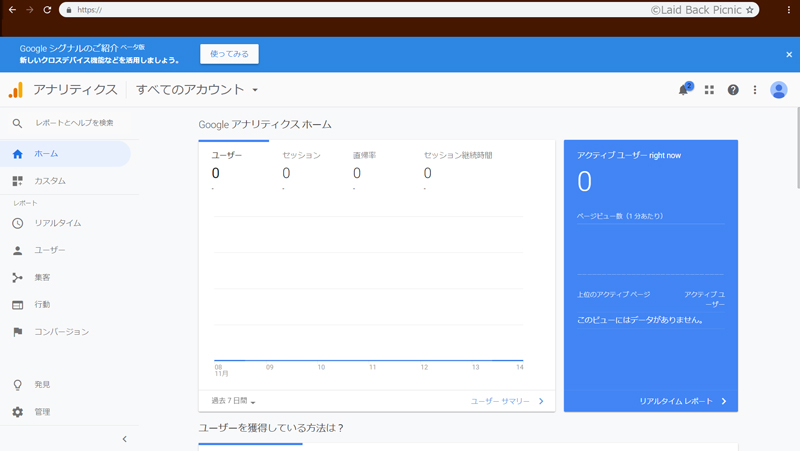The width and height of the screenshot is (800, 451).
Task: Open the リアルタイム レポート link
Action: (x=683, y=401)
